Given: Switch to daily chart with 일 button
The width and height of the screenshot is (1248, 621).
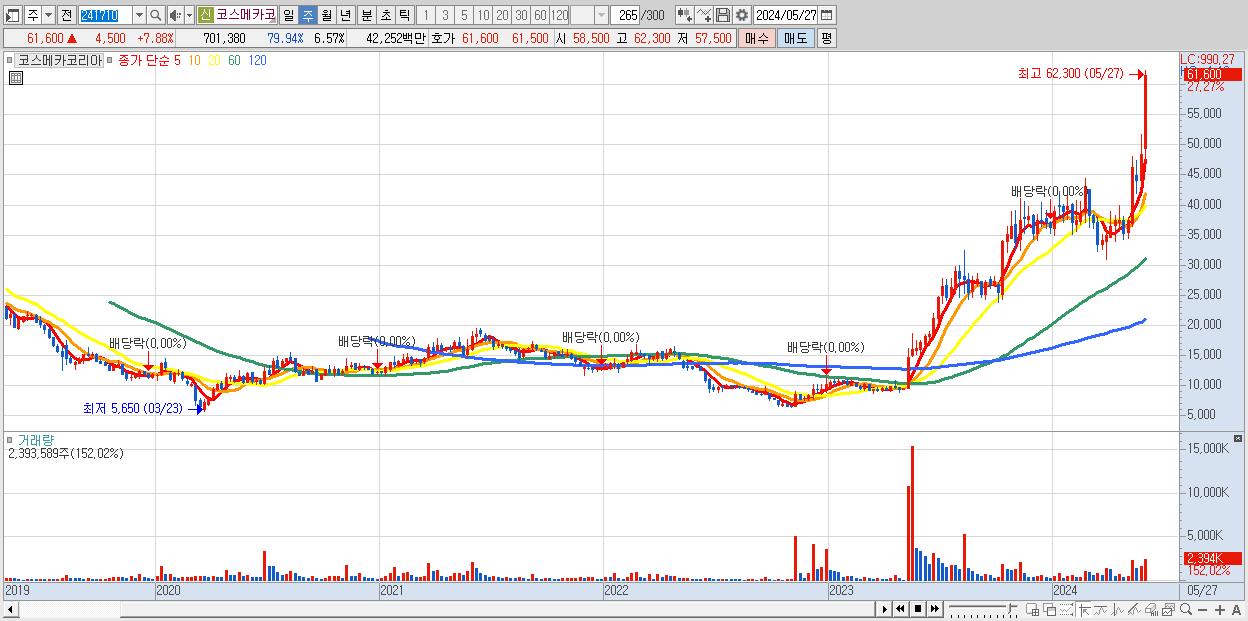Looking at the screenshot, I should coord(288,15).
